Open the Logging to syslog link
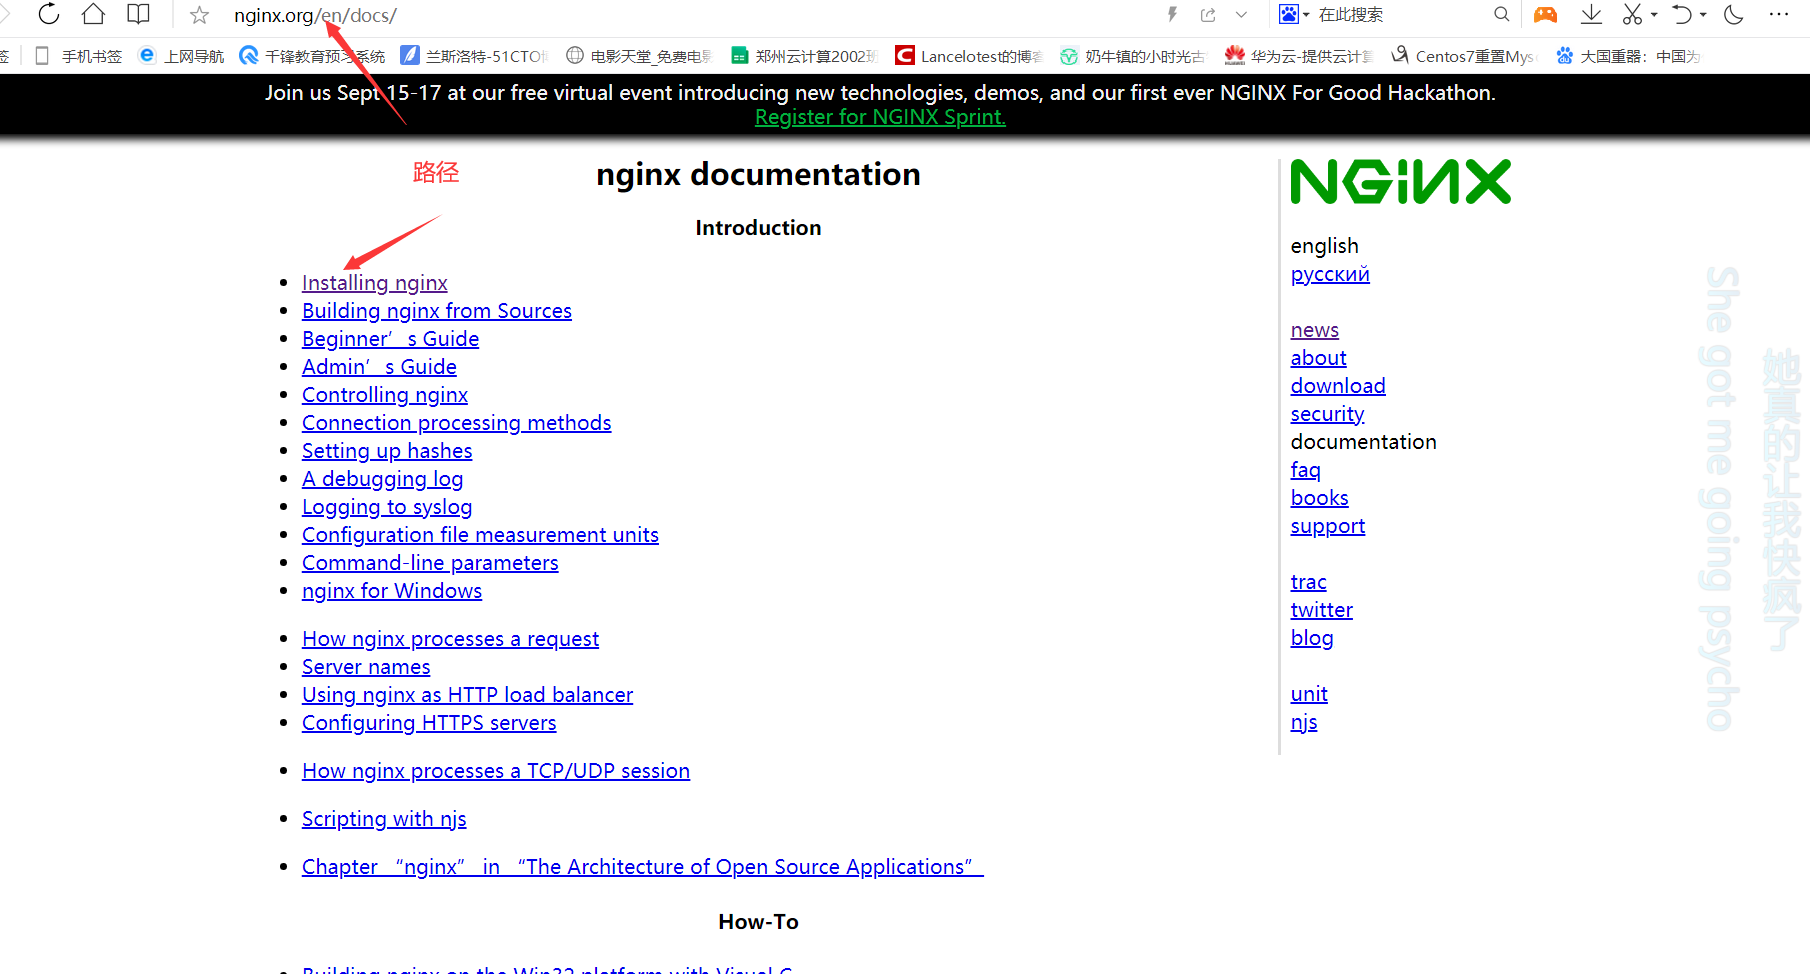 coord(387,507)
